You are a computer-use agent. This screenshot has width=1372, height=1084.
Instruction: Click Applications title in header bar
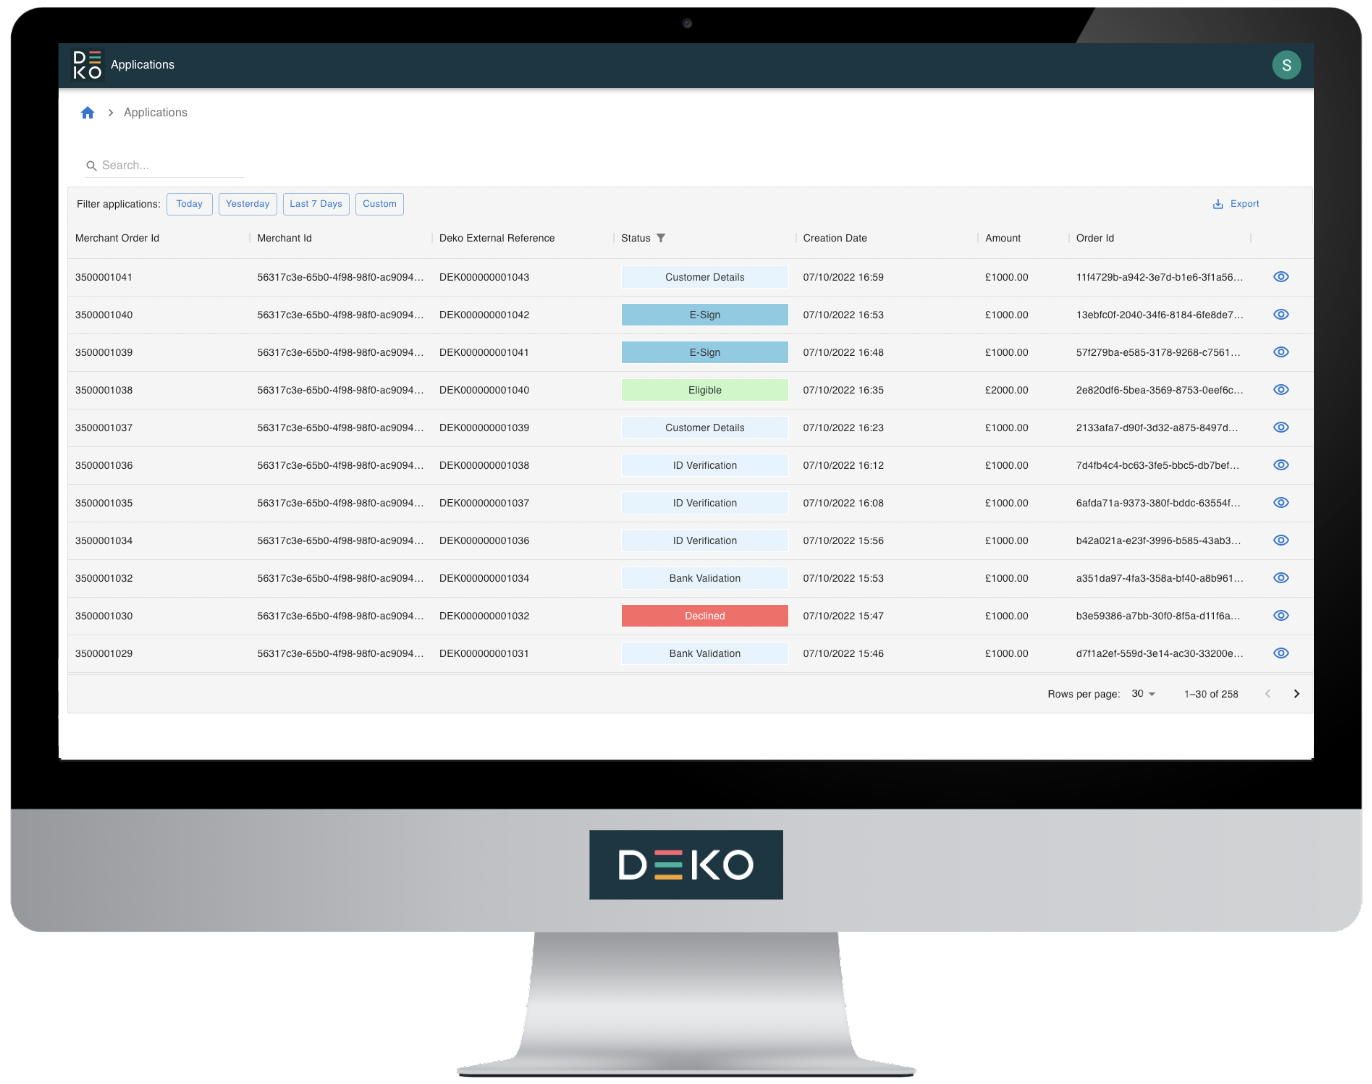click(x=142, y=65)
